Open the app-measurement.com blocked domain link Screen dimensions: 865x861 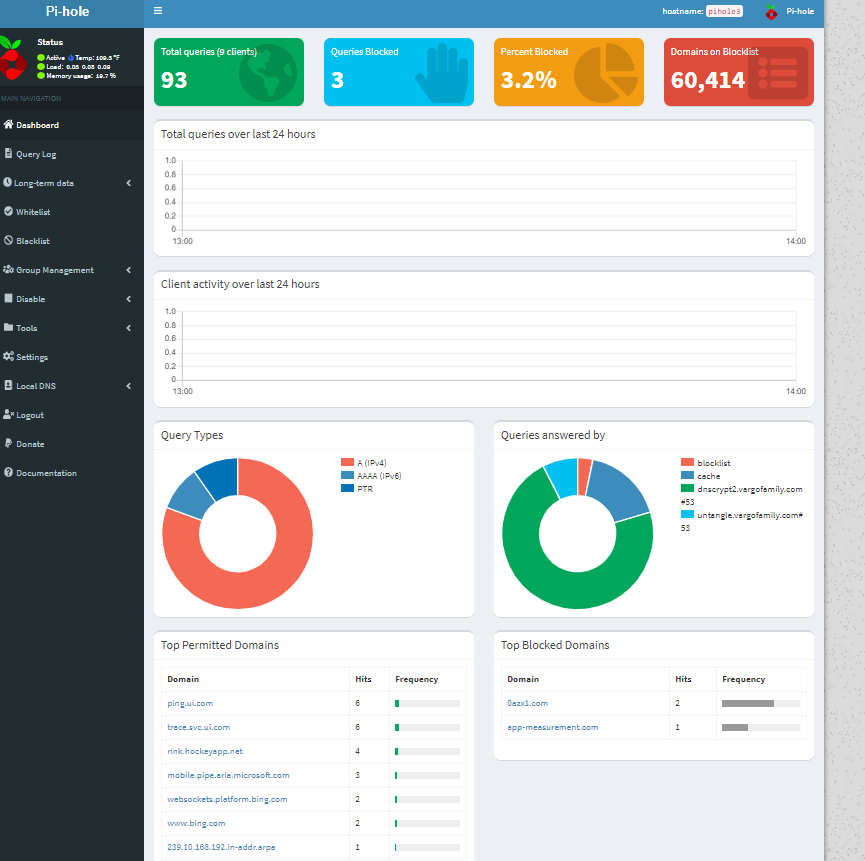coord(553,727)
